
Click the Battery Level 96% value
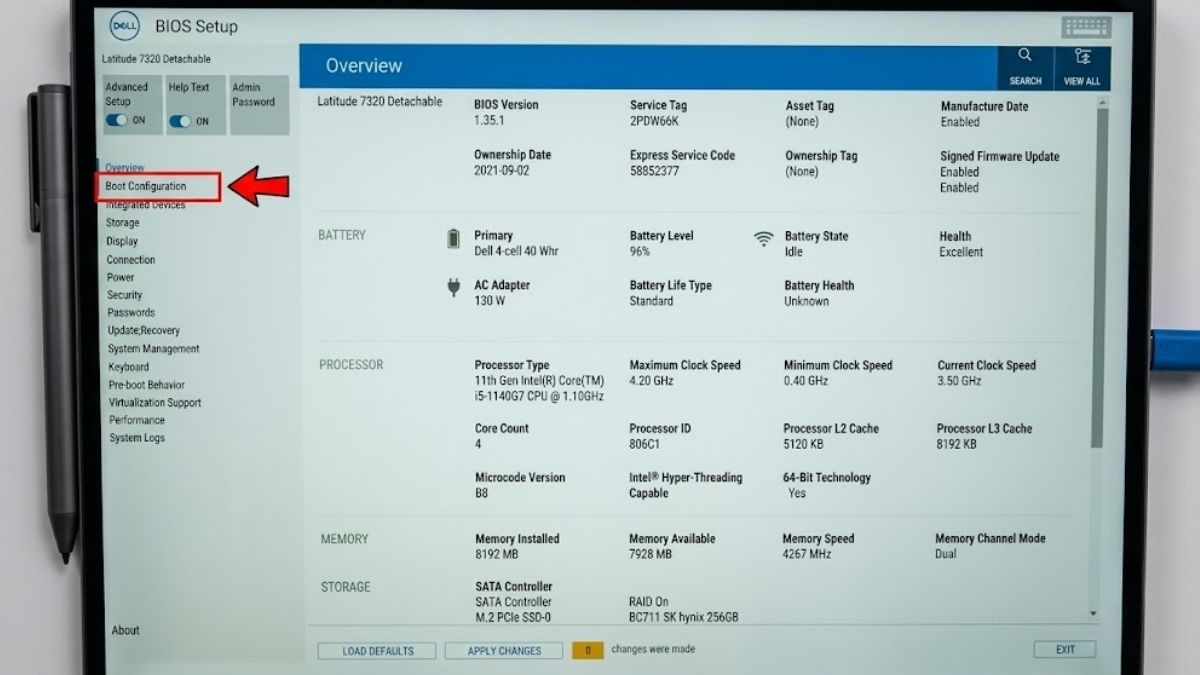pos(640,252)
